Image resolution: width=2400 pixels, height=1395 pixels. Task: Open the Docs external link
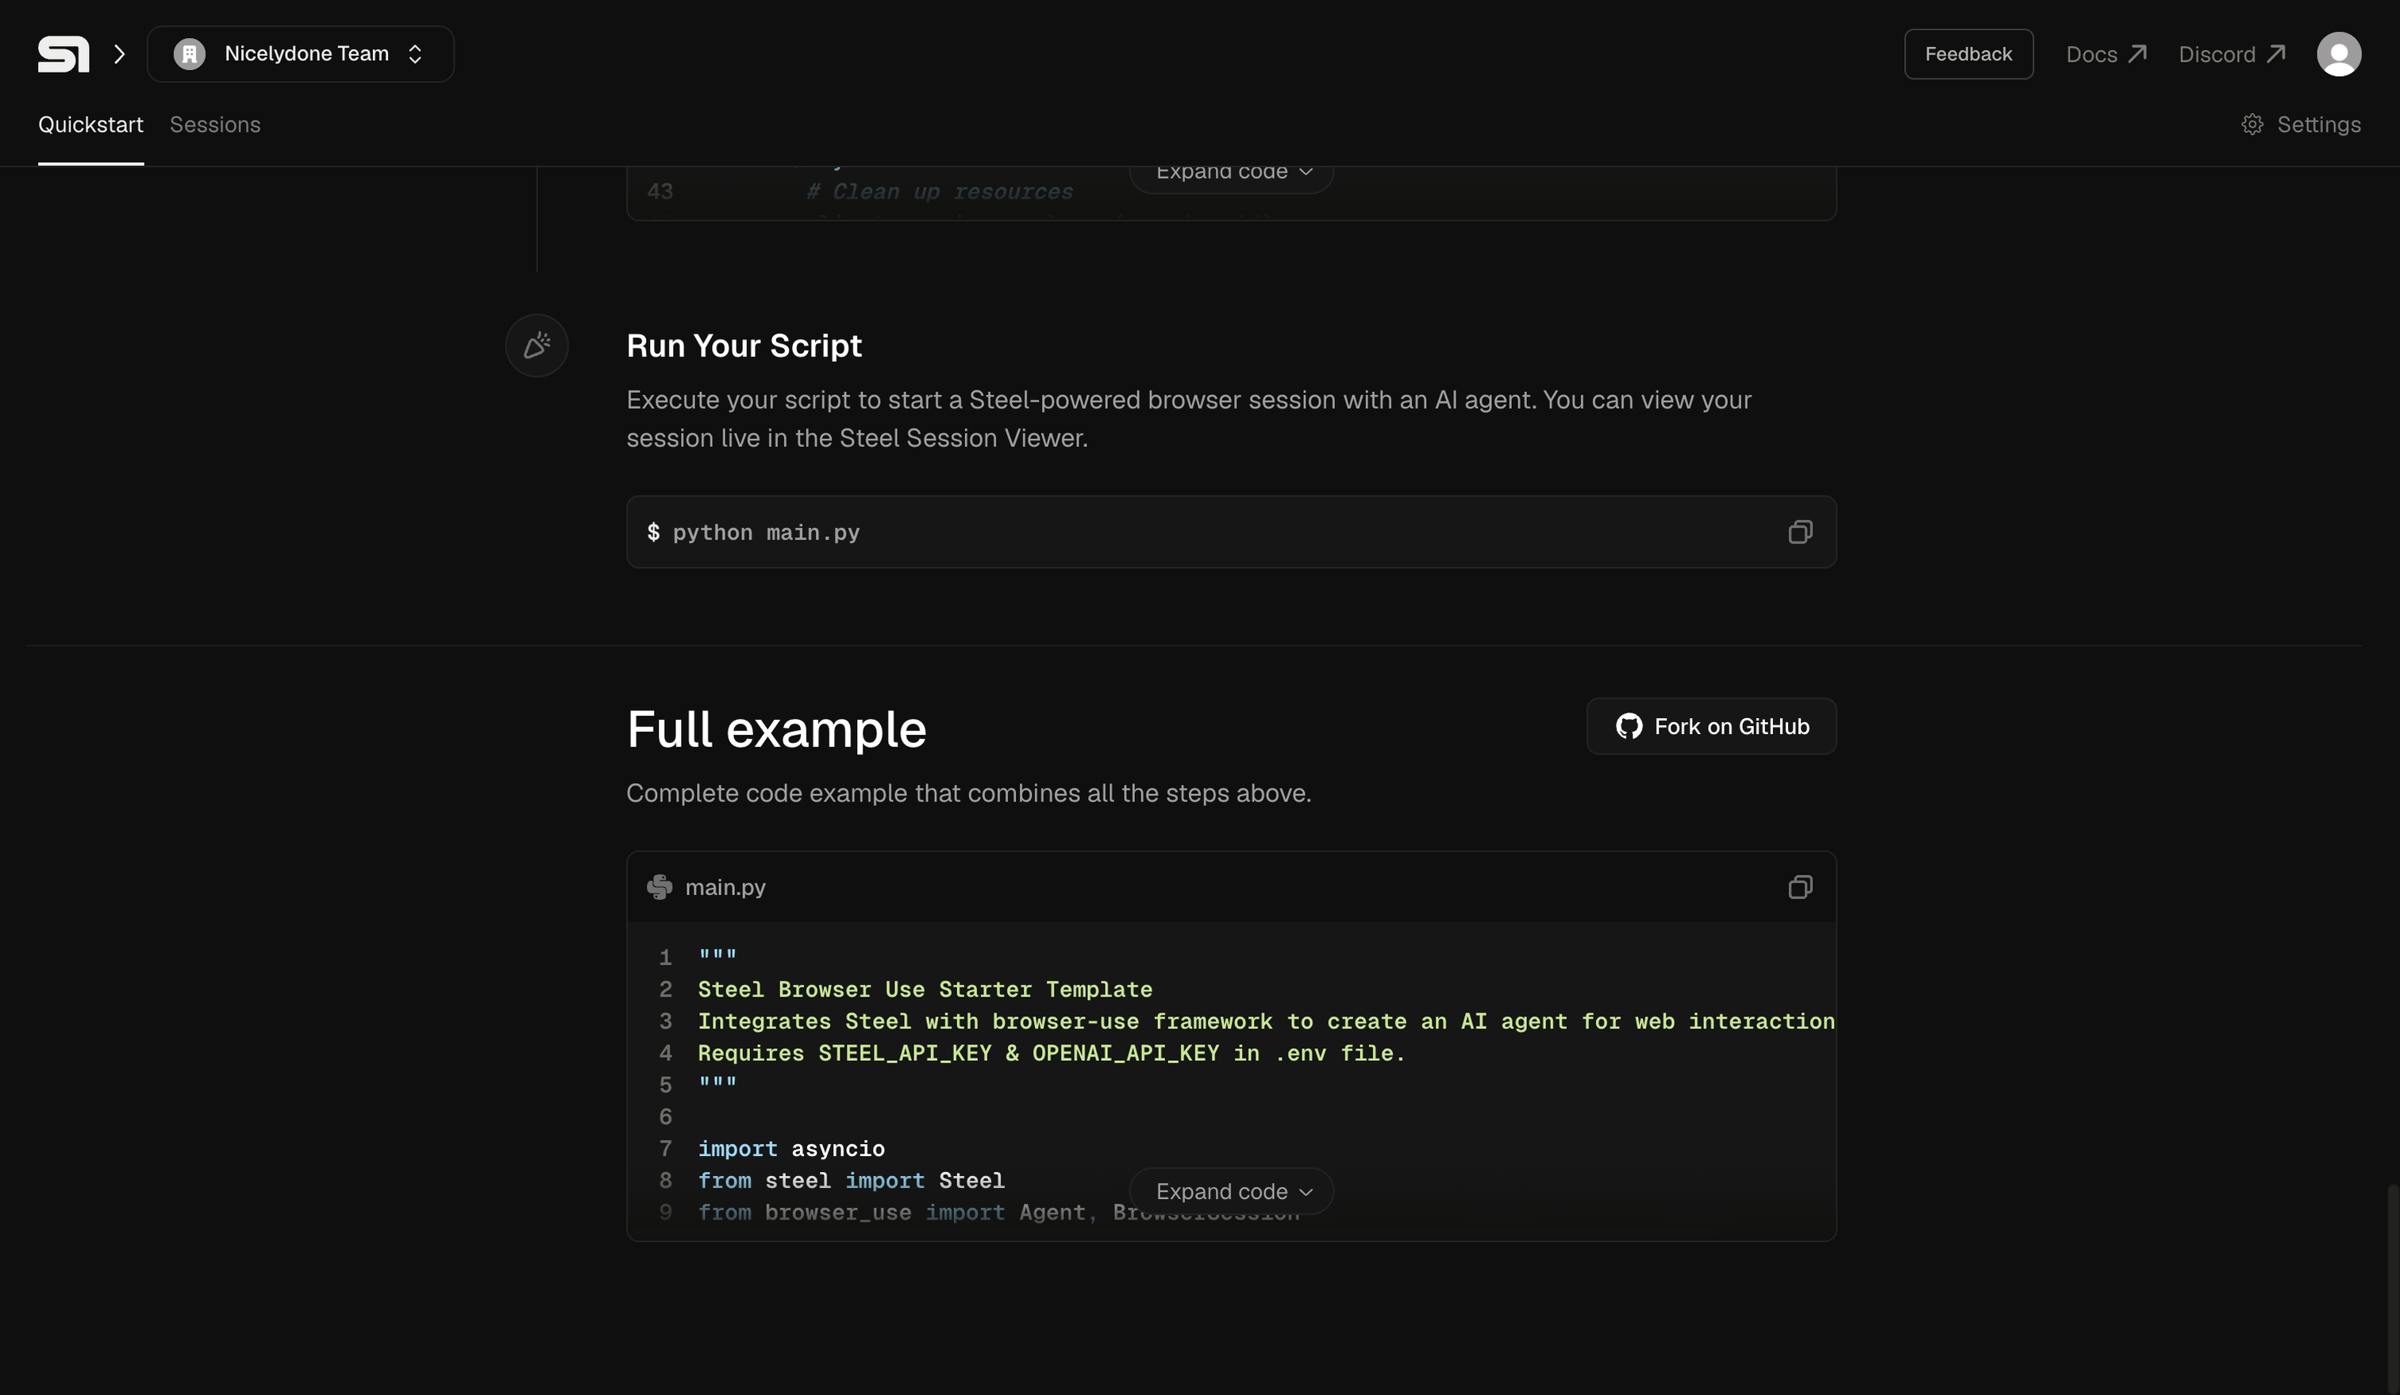click(2106, 54)
